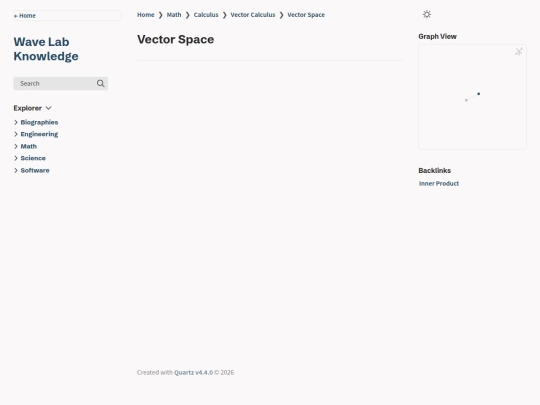Collapse the Explorer section
This screenshot has height=405, width=540.
(x=32, y=108)
